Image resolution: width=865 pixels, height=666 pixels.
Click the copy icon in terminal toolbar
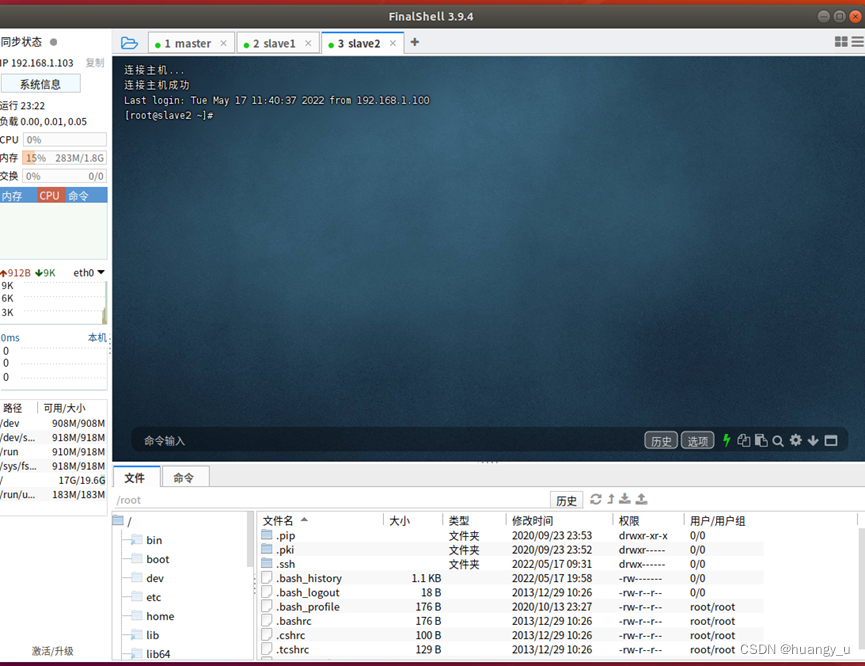[x=744, y=440]
